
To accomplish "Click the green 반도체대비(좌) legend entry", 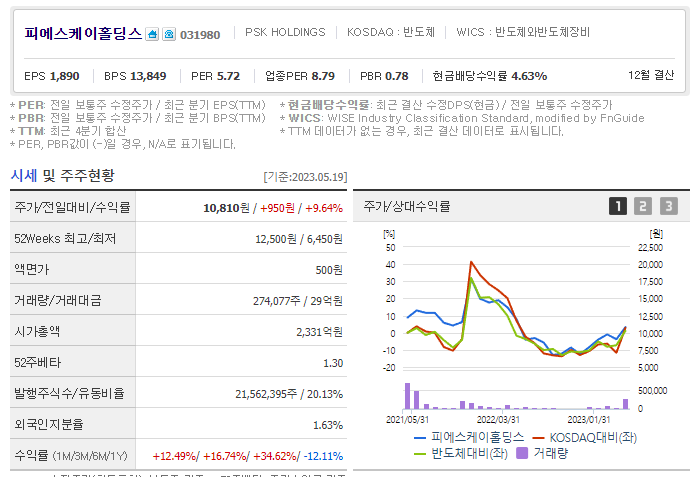I will pos(461,454).
